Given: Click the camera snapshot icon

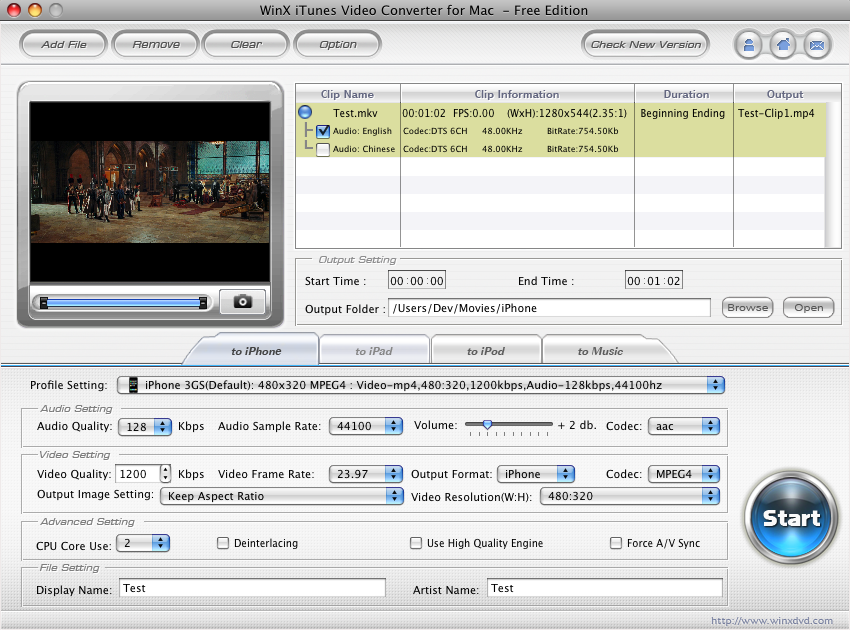Looking at the screenshot, I should click(242, 301).
